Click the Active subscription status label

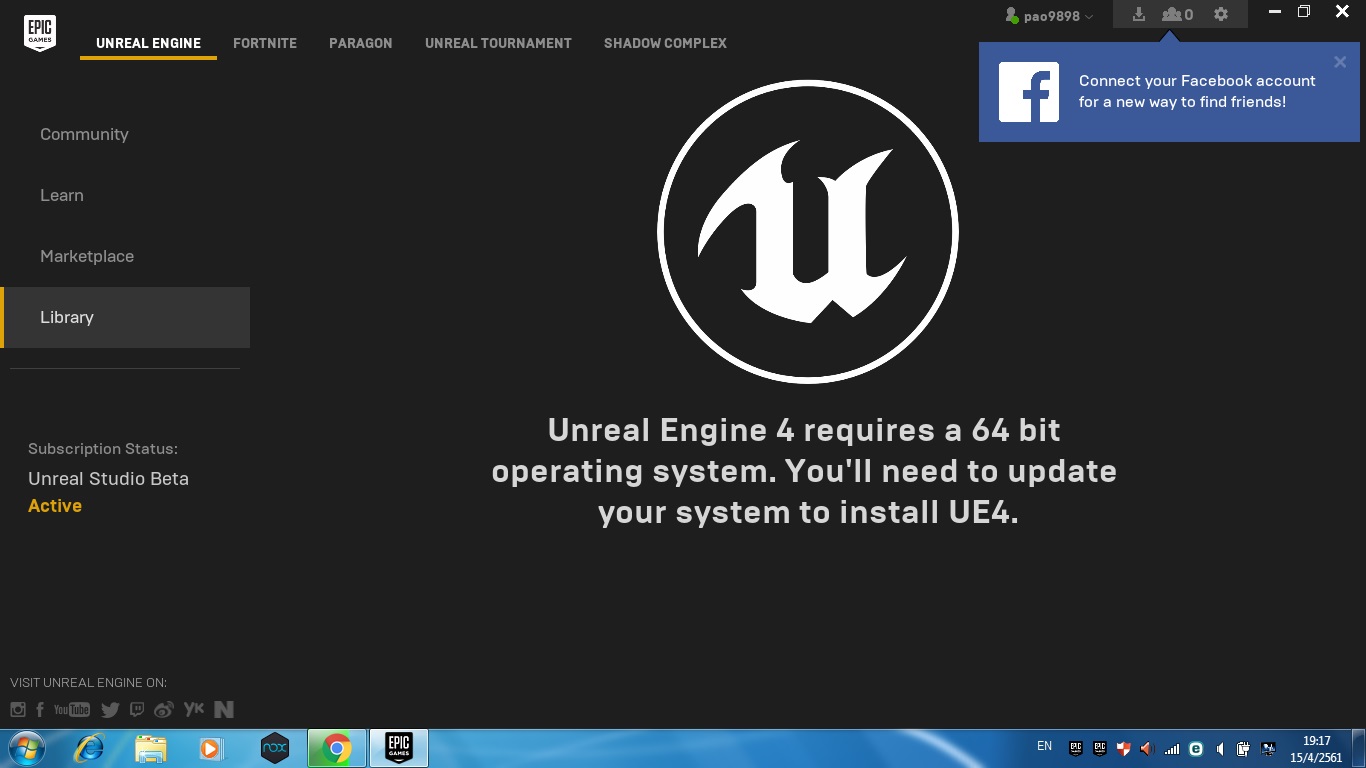point(55,506)
